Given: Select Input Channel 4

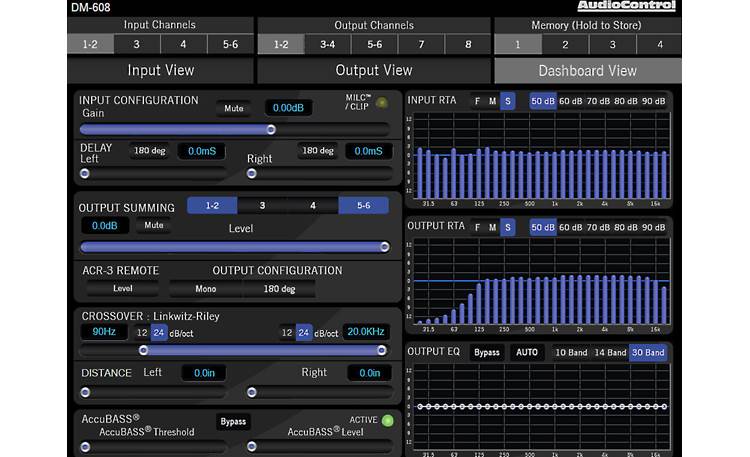Looking at the screenshot, I should (x=183, y=45).
